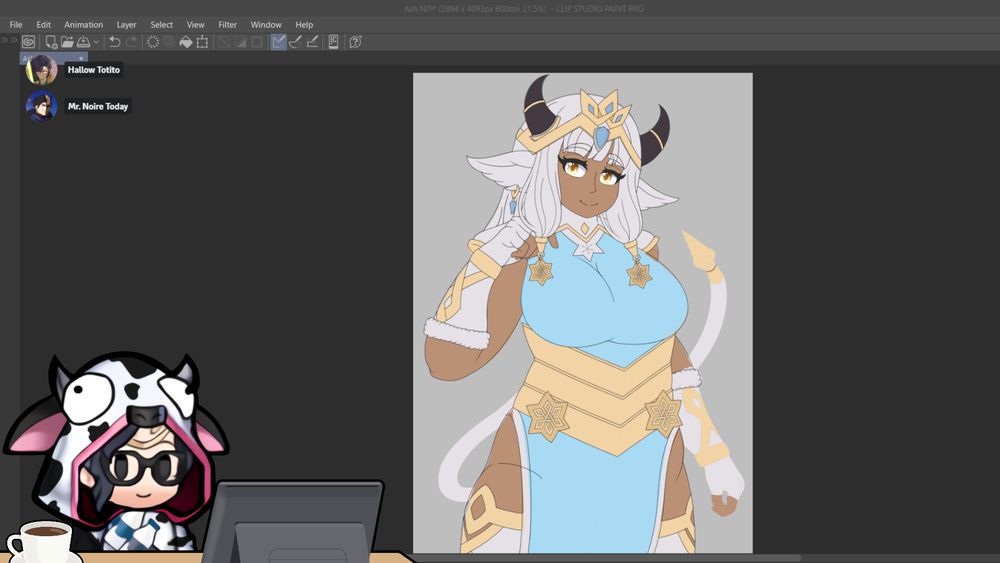Open the Help menu
1000x563 pixels.
pos(304,25)
